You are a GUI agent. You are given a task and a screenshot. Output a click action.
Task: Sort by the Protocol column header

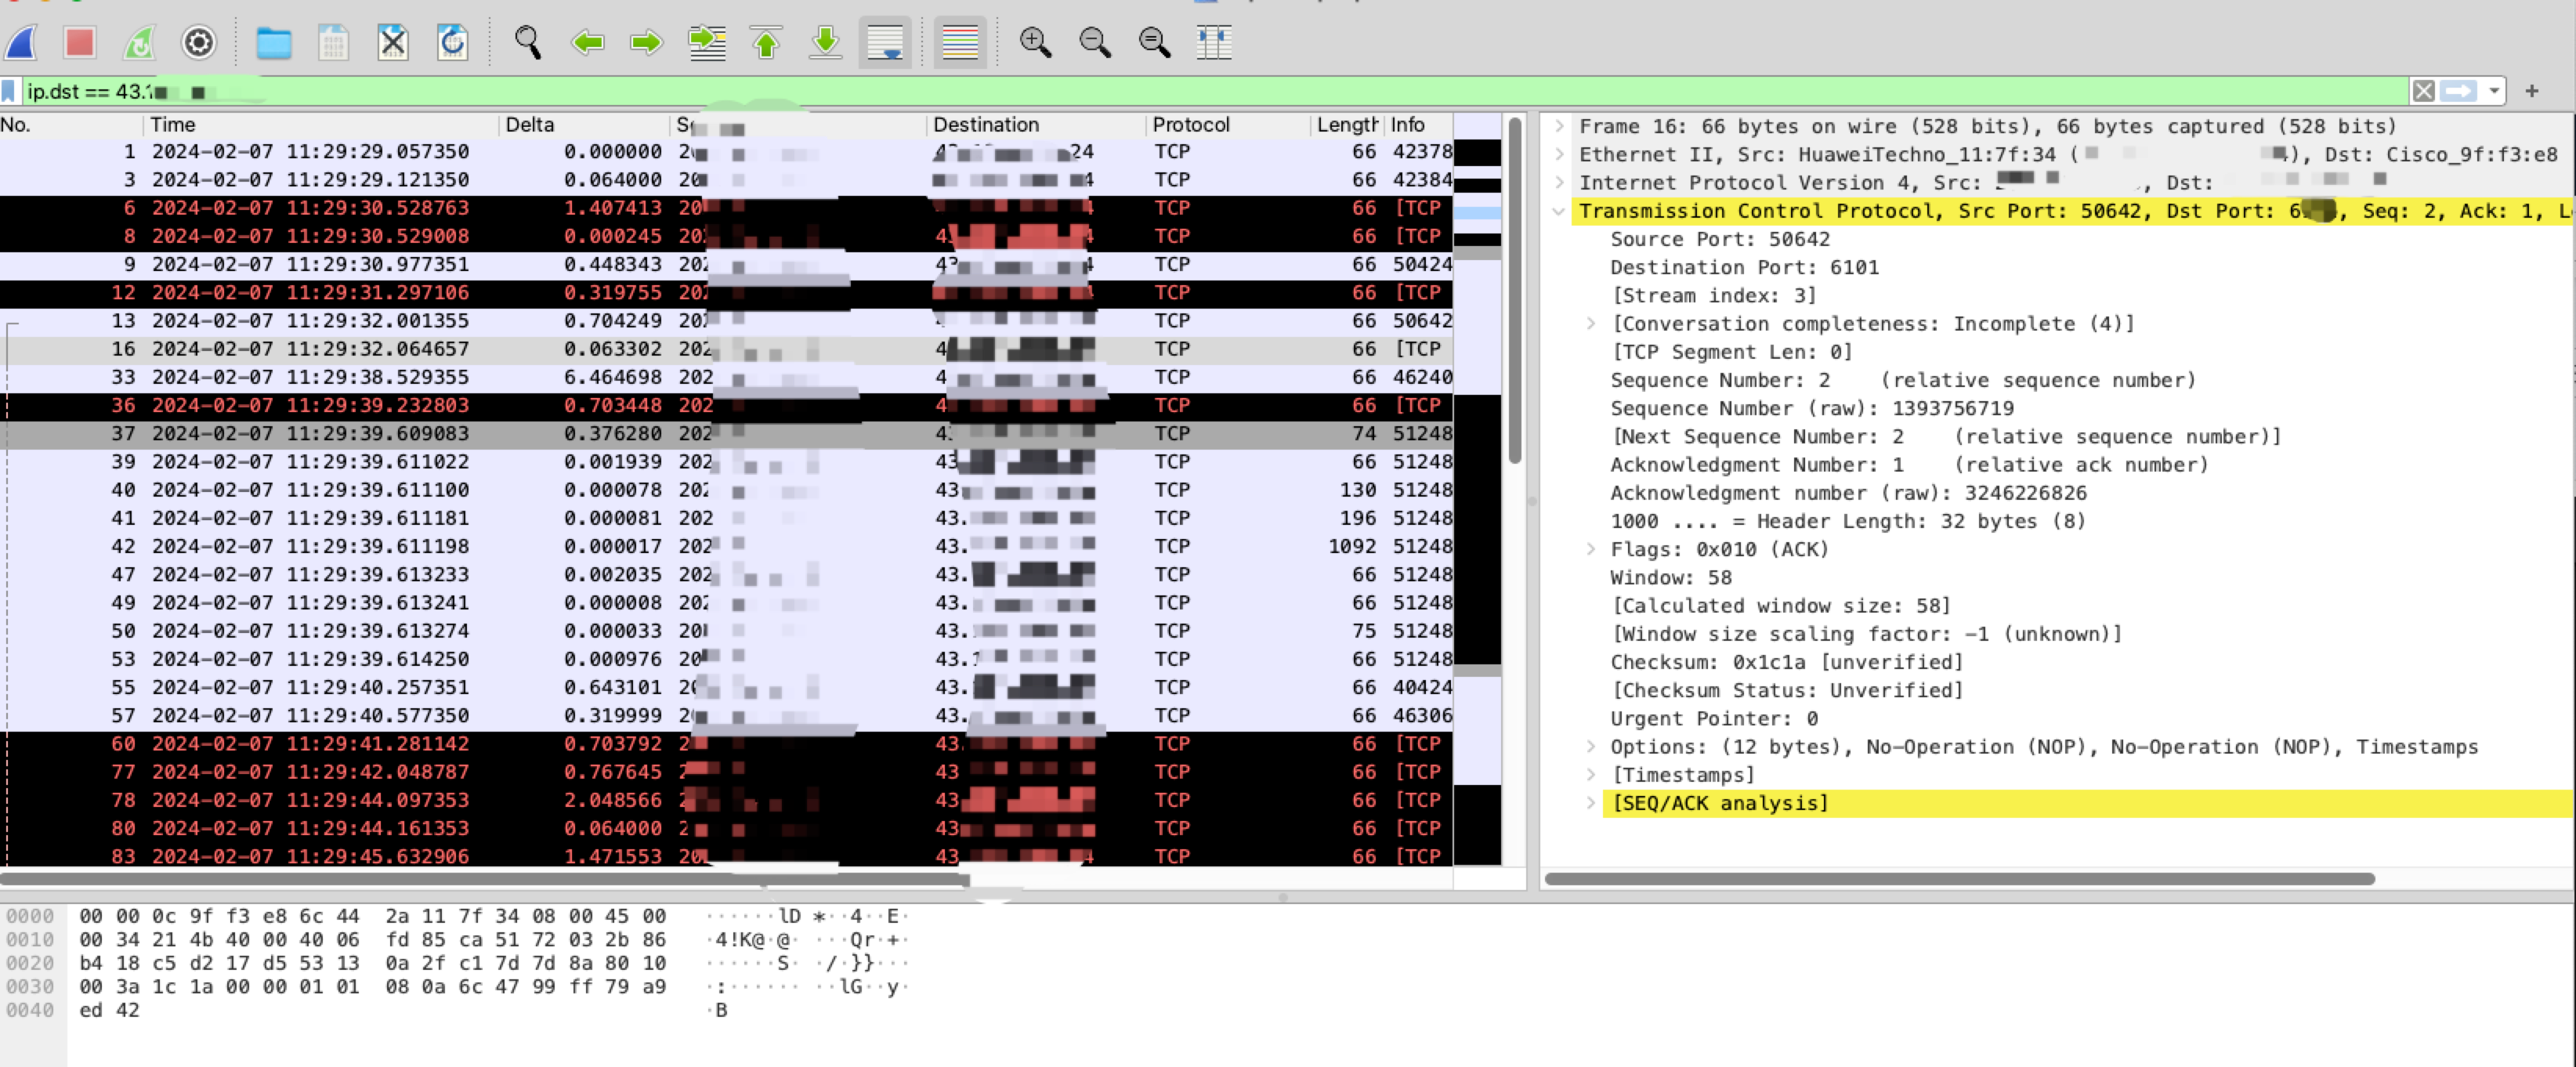tap(1190, 125)
